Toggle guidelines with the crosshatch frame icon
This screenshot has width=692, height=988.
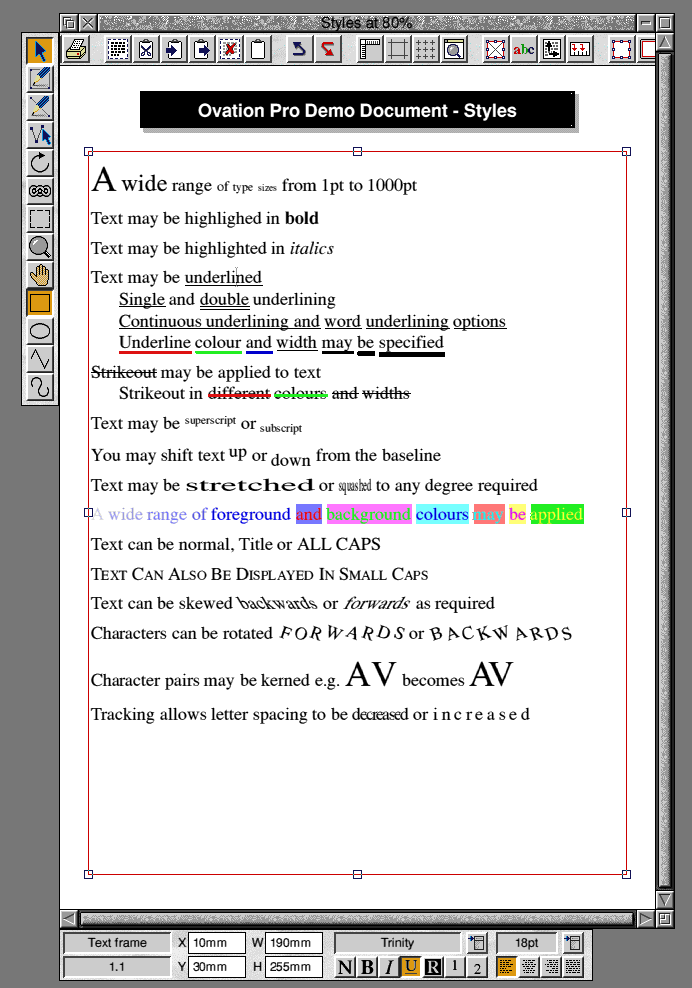[x=398, y=49]
